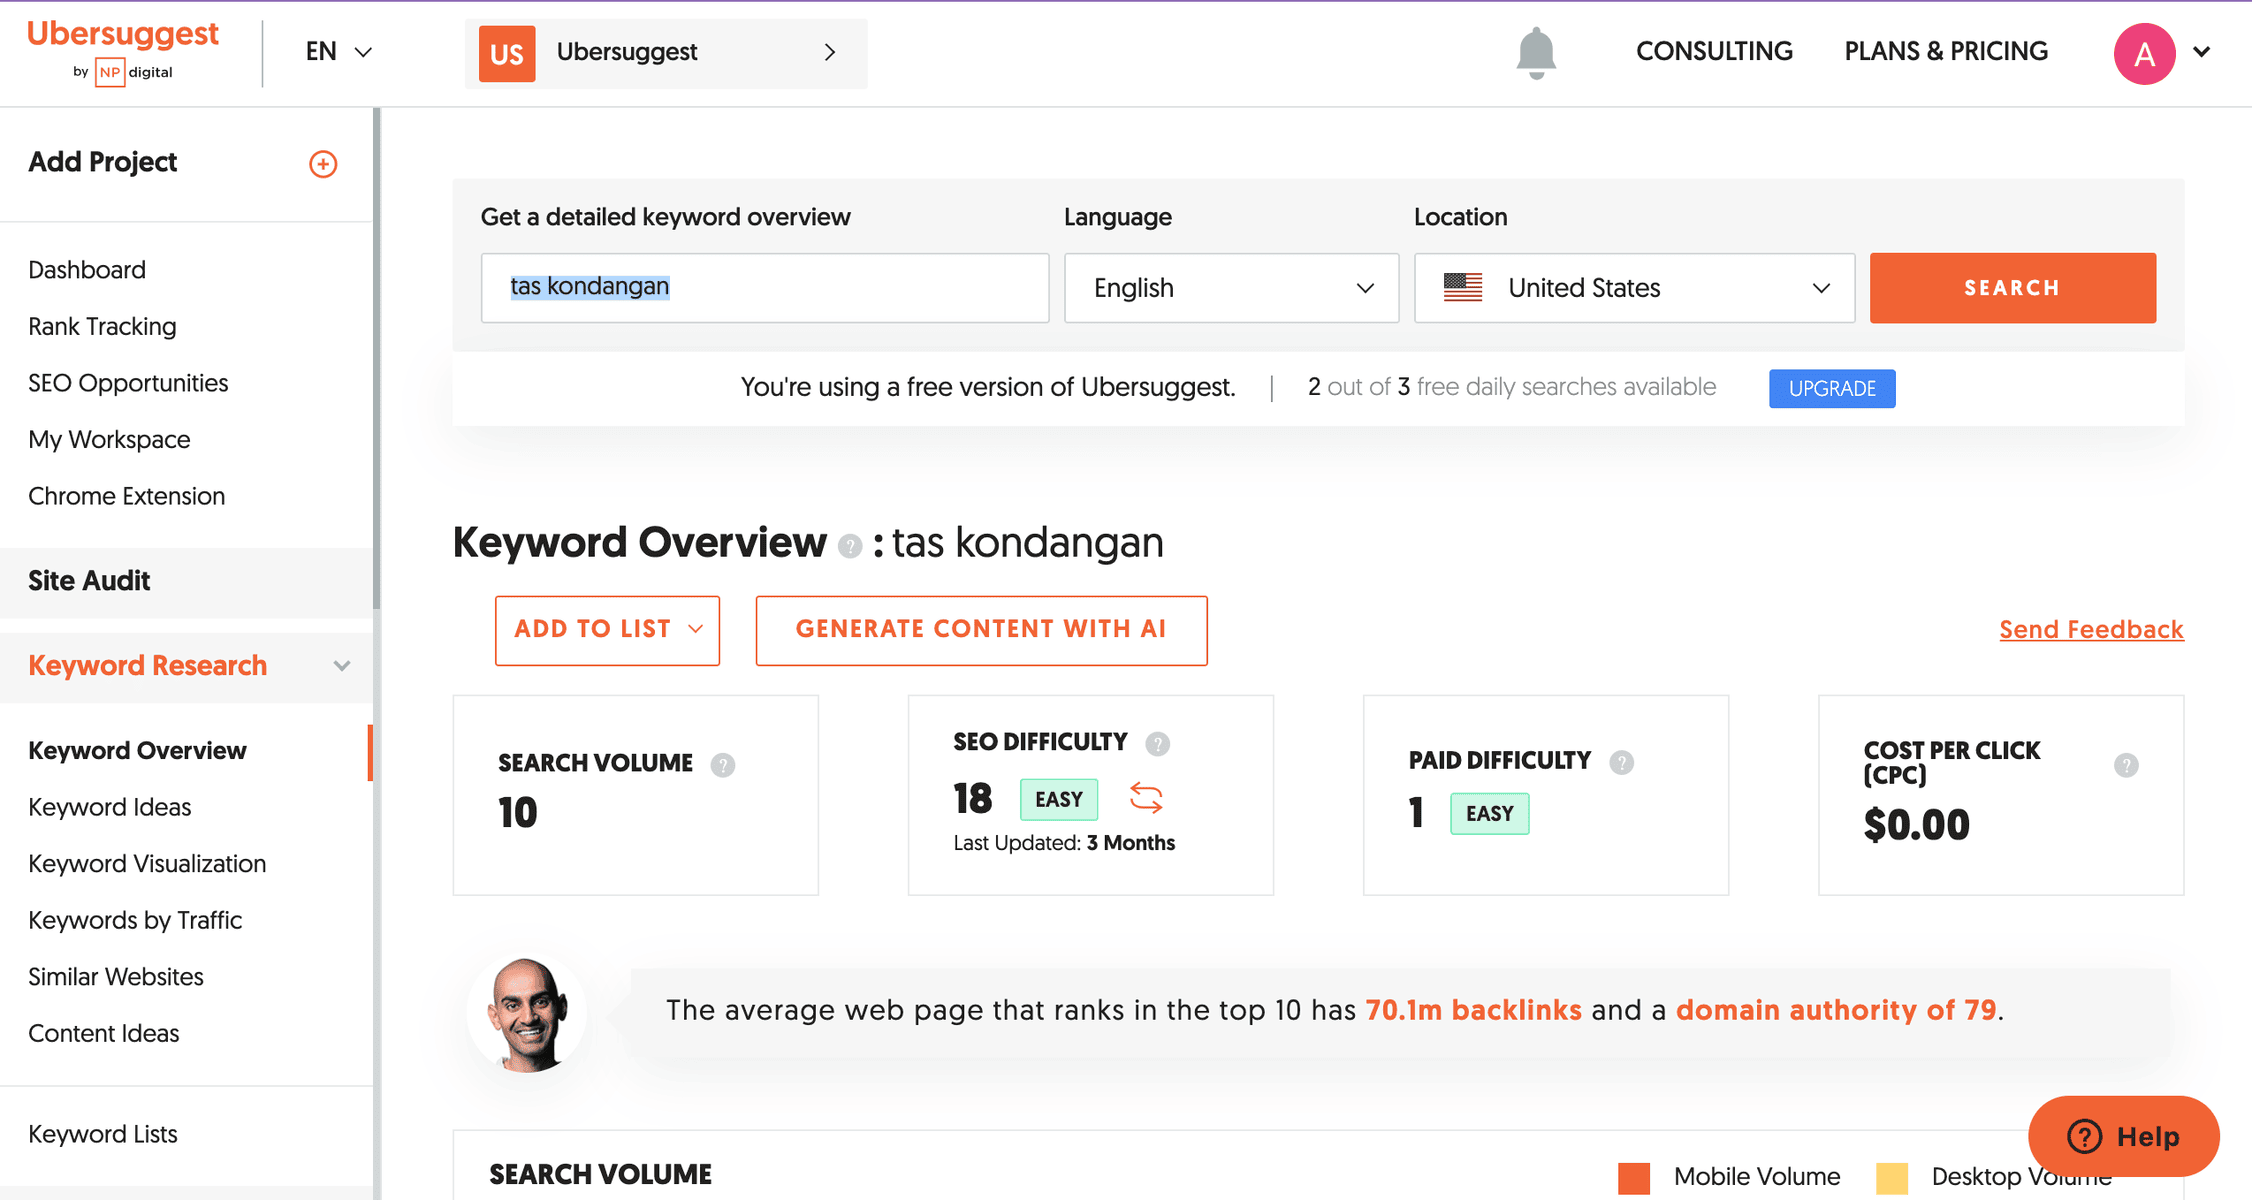Select Keyword Ideas in sidebar
This screenshot has width=2252, height=1200.
(110, 808)
